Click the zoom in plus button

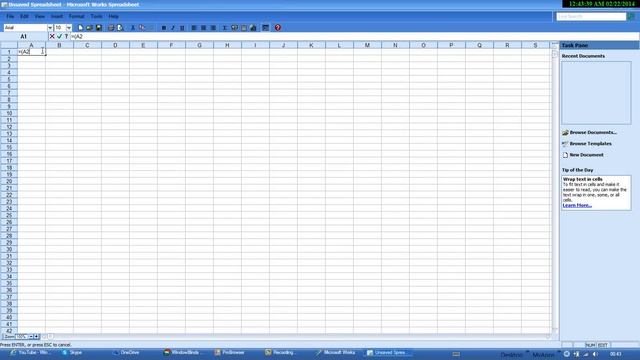pyautogui.click(x=36, y=337)
